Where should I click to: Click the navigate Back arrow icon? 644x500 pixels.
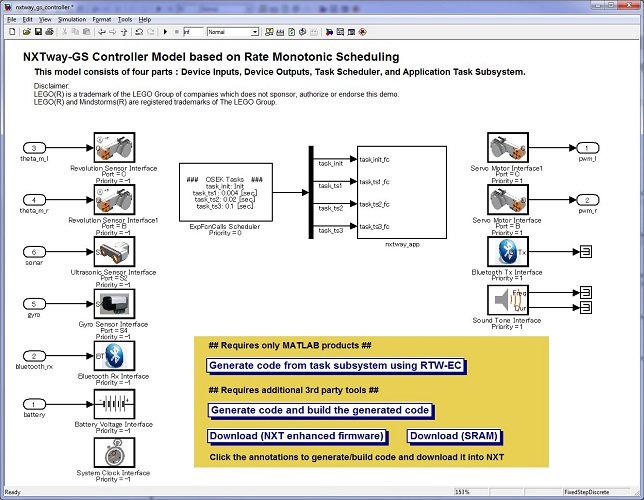click(102, 31)
